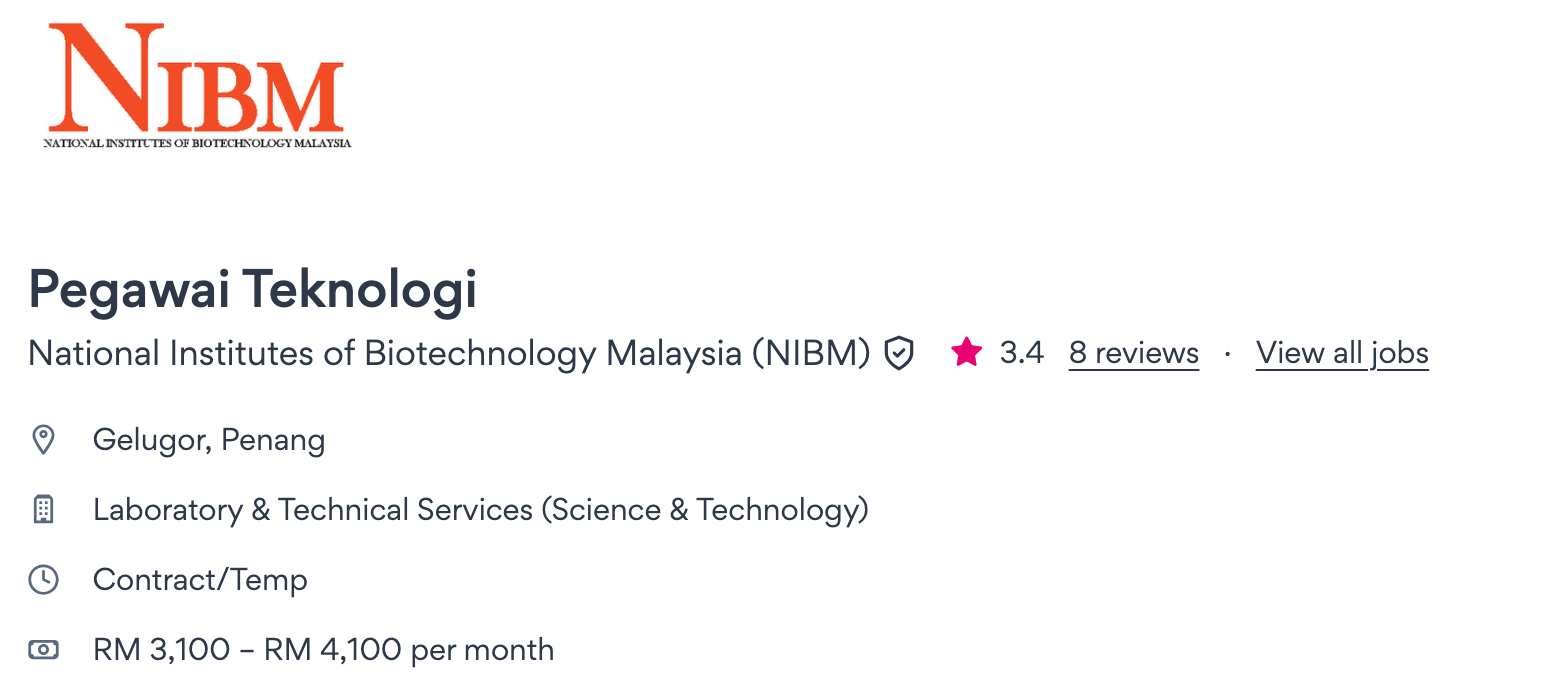Click the building classification icon

click(x=43, y=510)
